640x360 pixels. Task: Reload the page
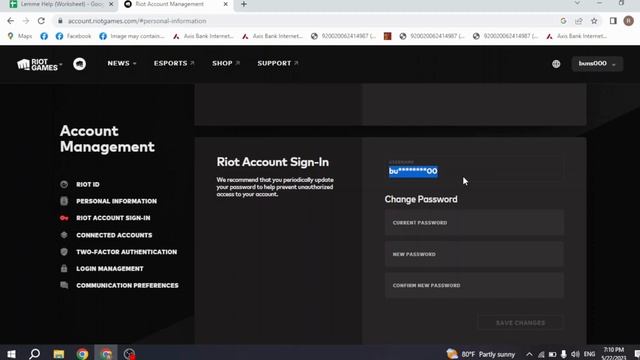41,21
